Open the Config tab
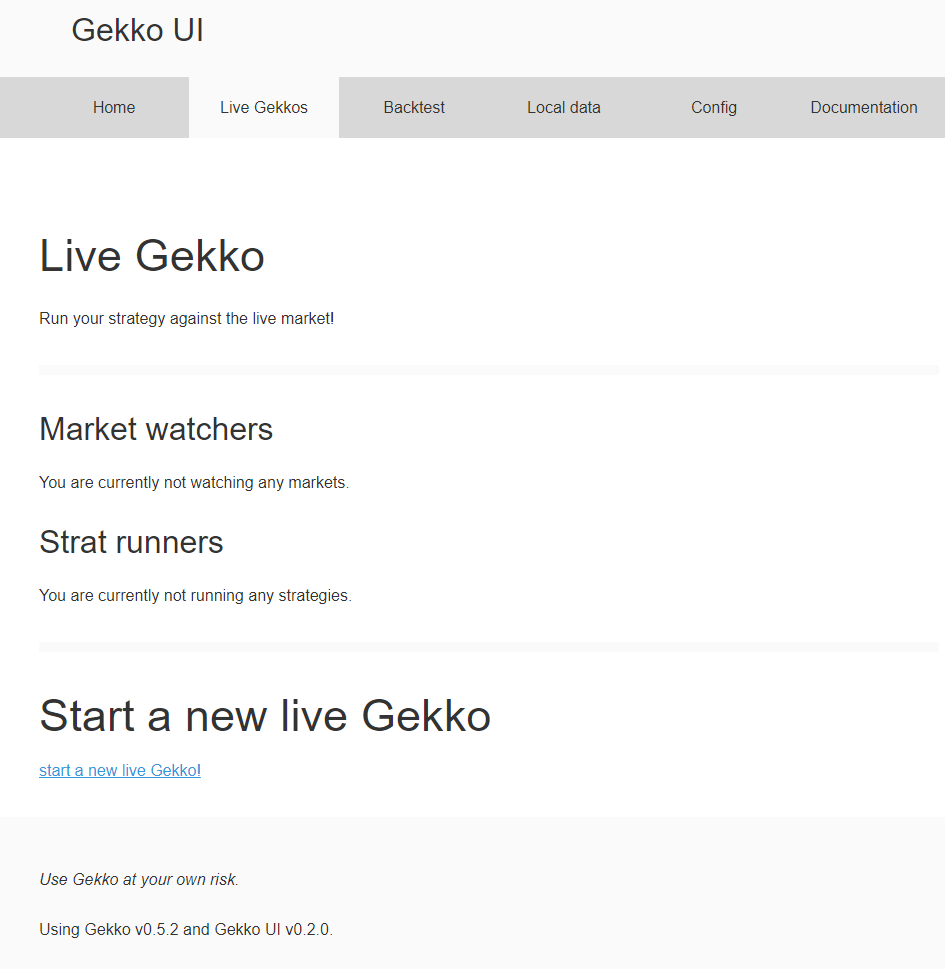945x969 pixels. [714, 108]
